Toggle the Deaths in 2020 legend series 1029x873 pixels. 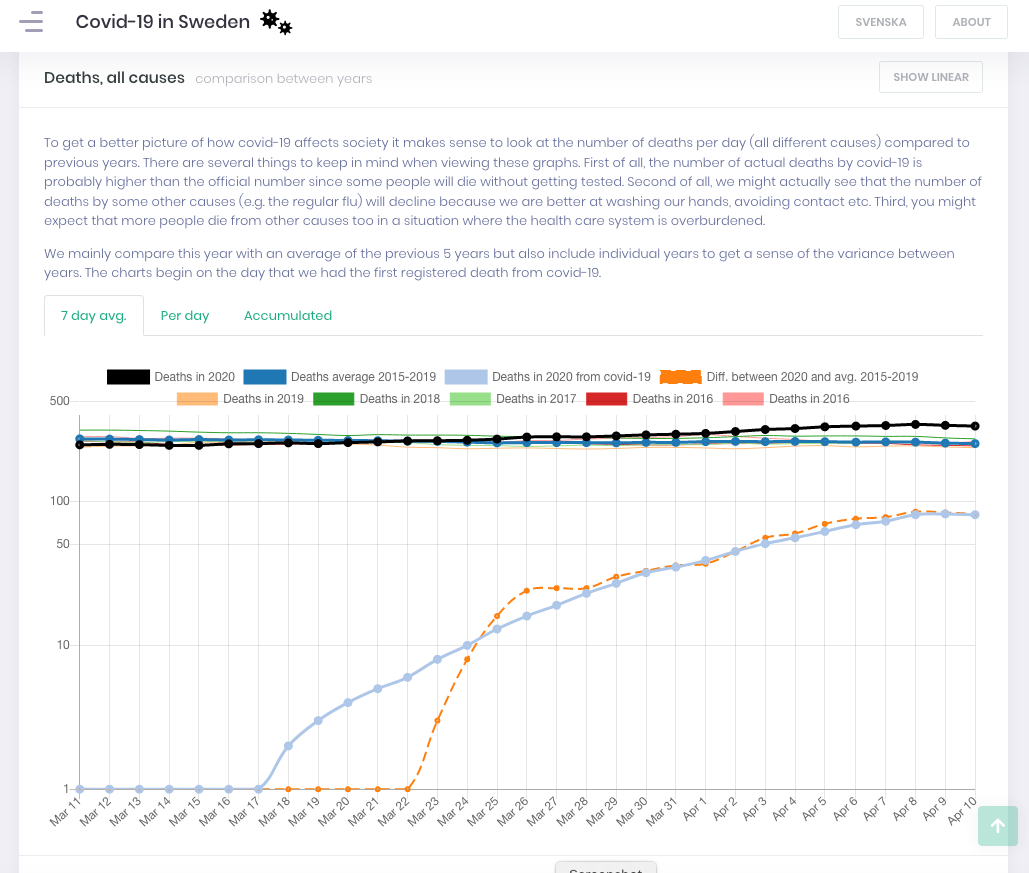pyautogui.click(x=171, y=377)
